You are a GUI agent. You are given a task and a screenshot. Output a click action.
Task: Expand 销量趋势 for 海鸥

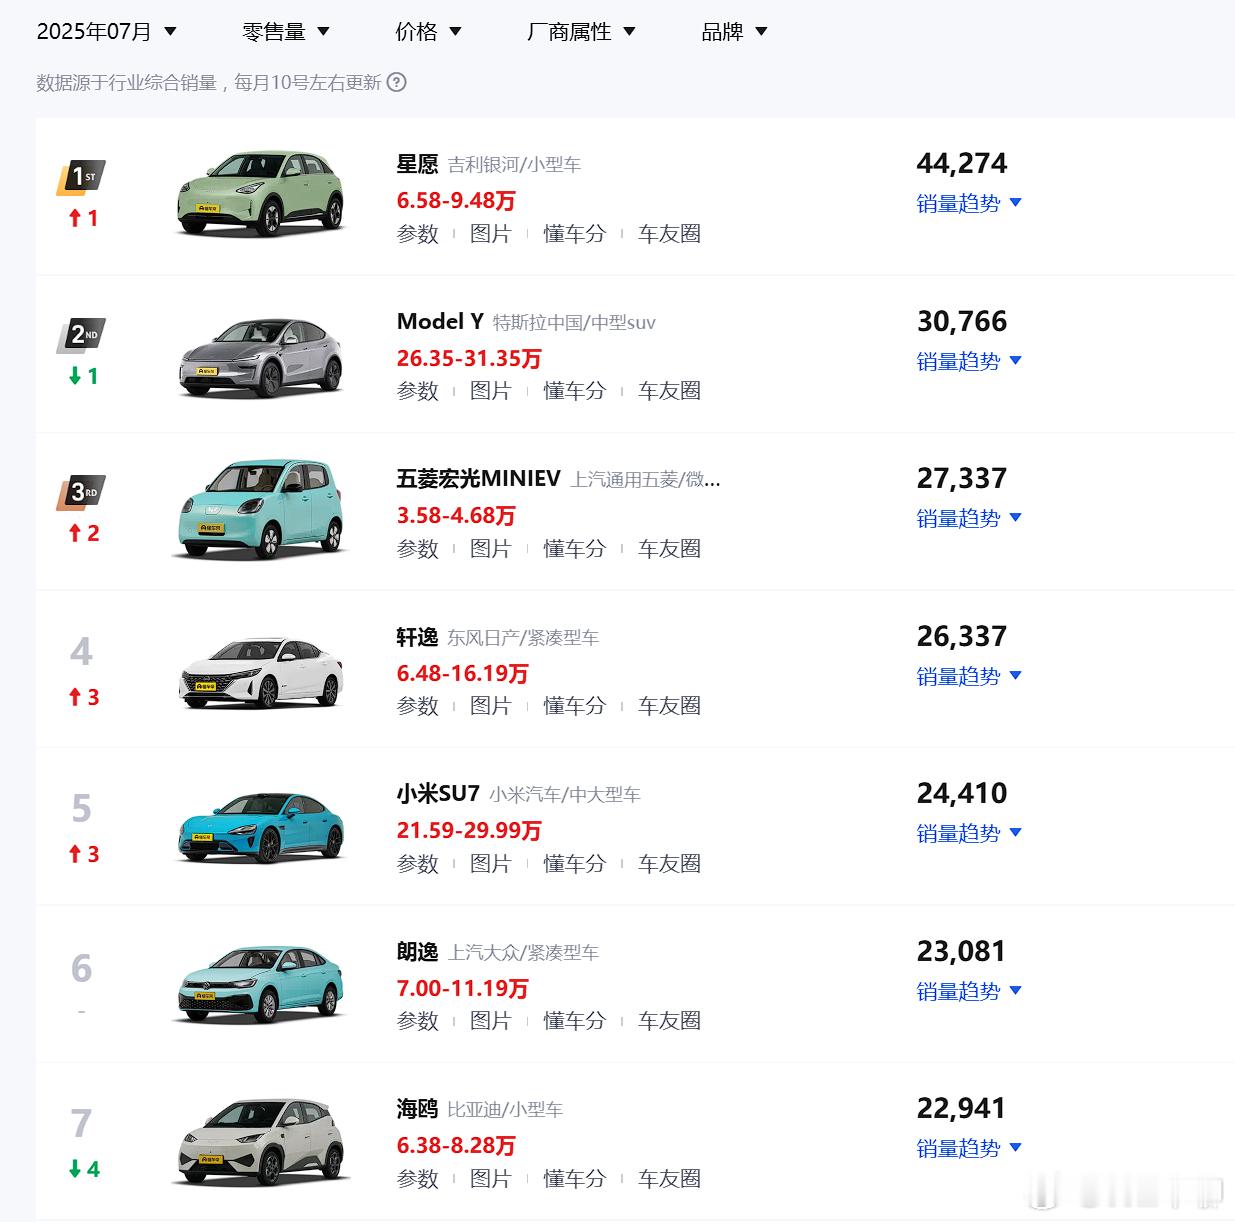coord(969,1148)
